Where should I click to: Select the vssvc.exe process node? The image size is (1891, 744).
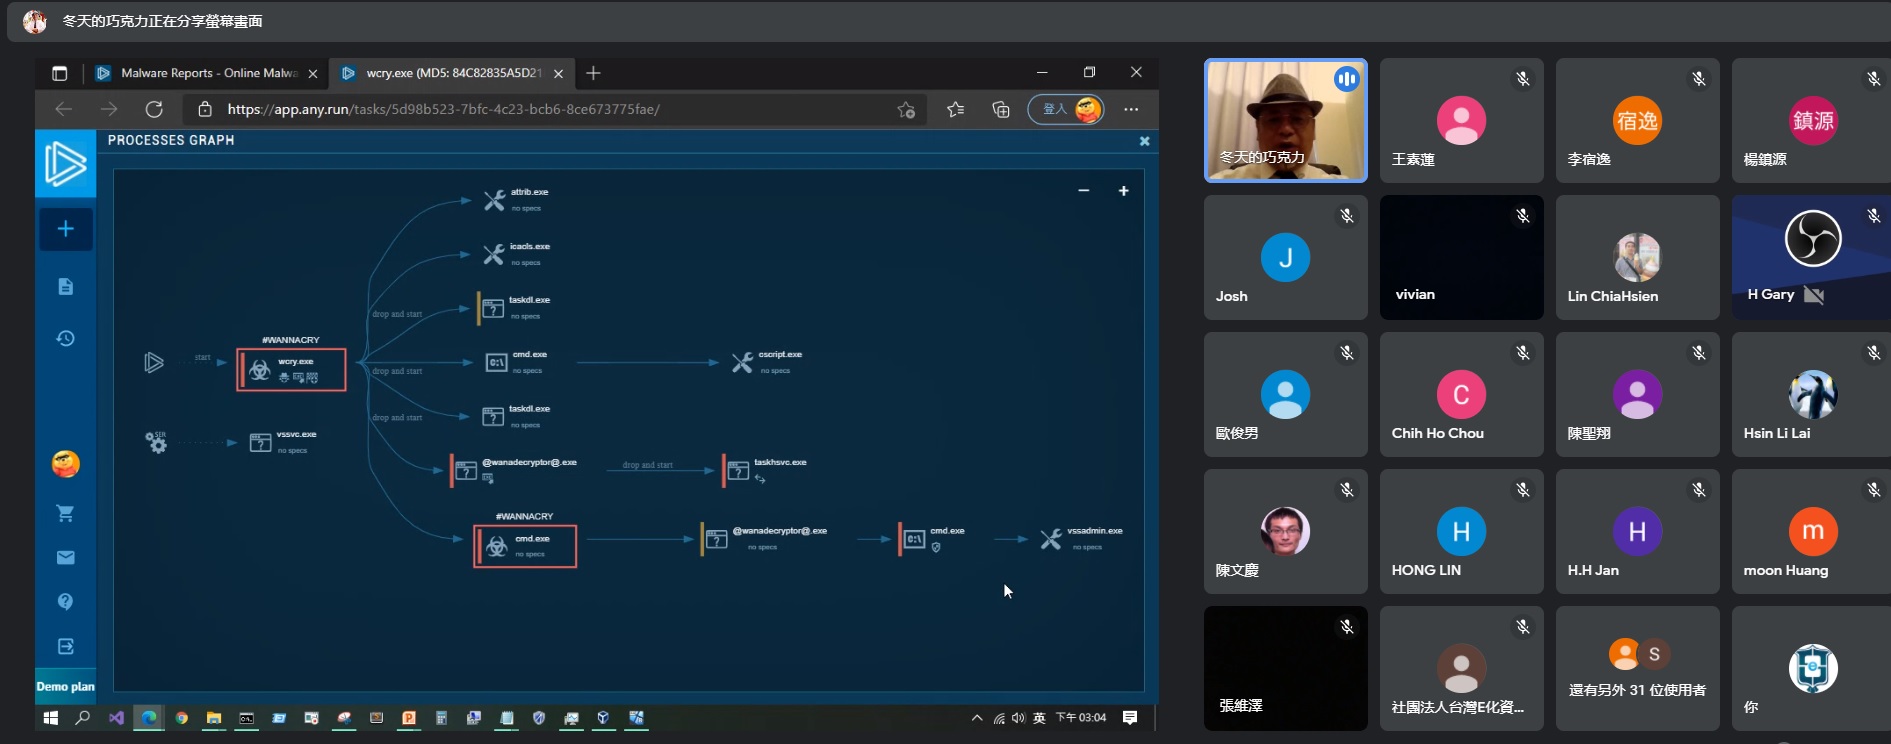[x=283, y=442]
